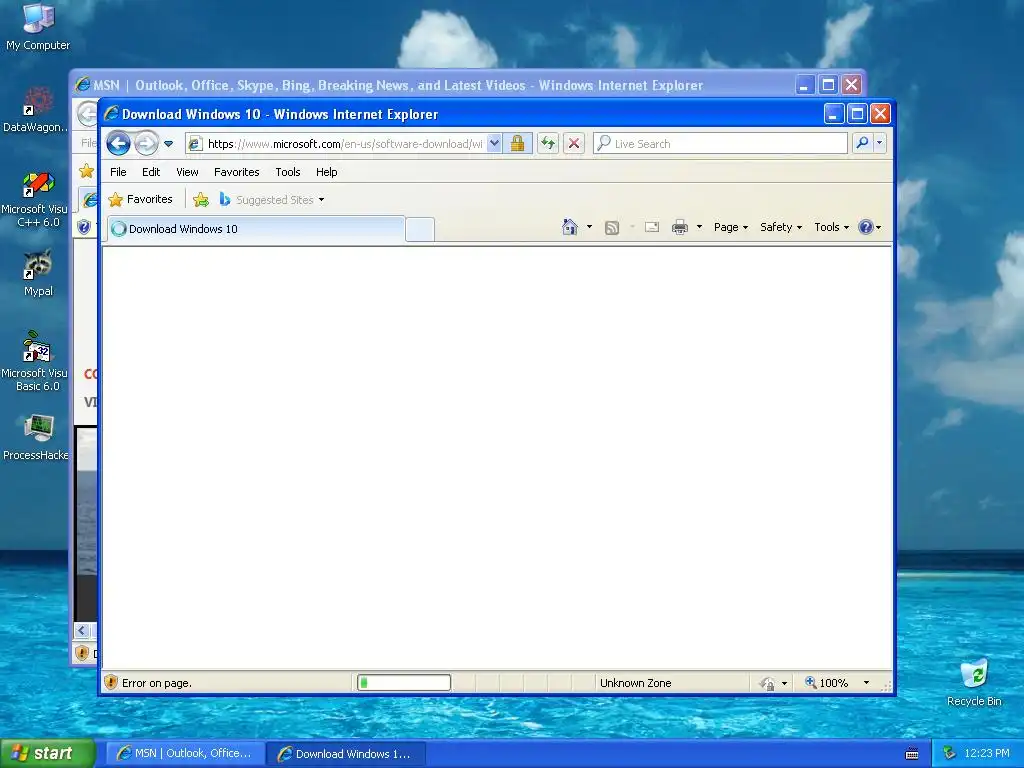Select Microsoft Visual C++ 6.0 shortcut
The height and width of the screenshot is (768, 1024).
coord(36,199)
